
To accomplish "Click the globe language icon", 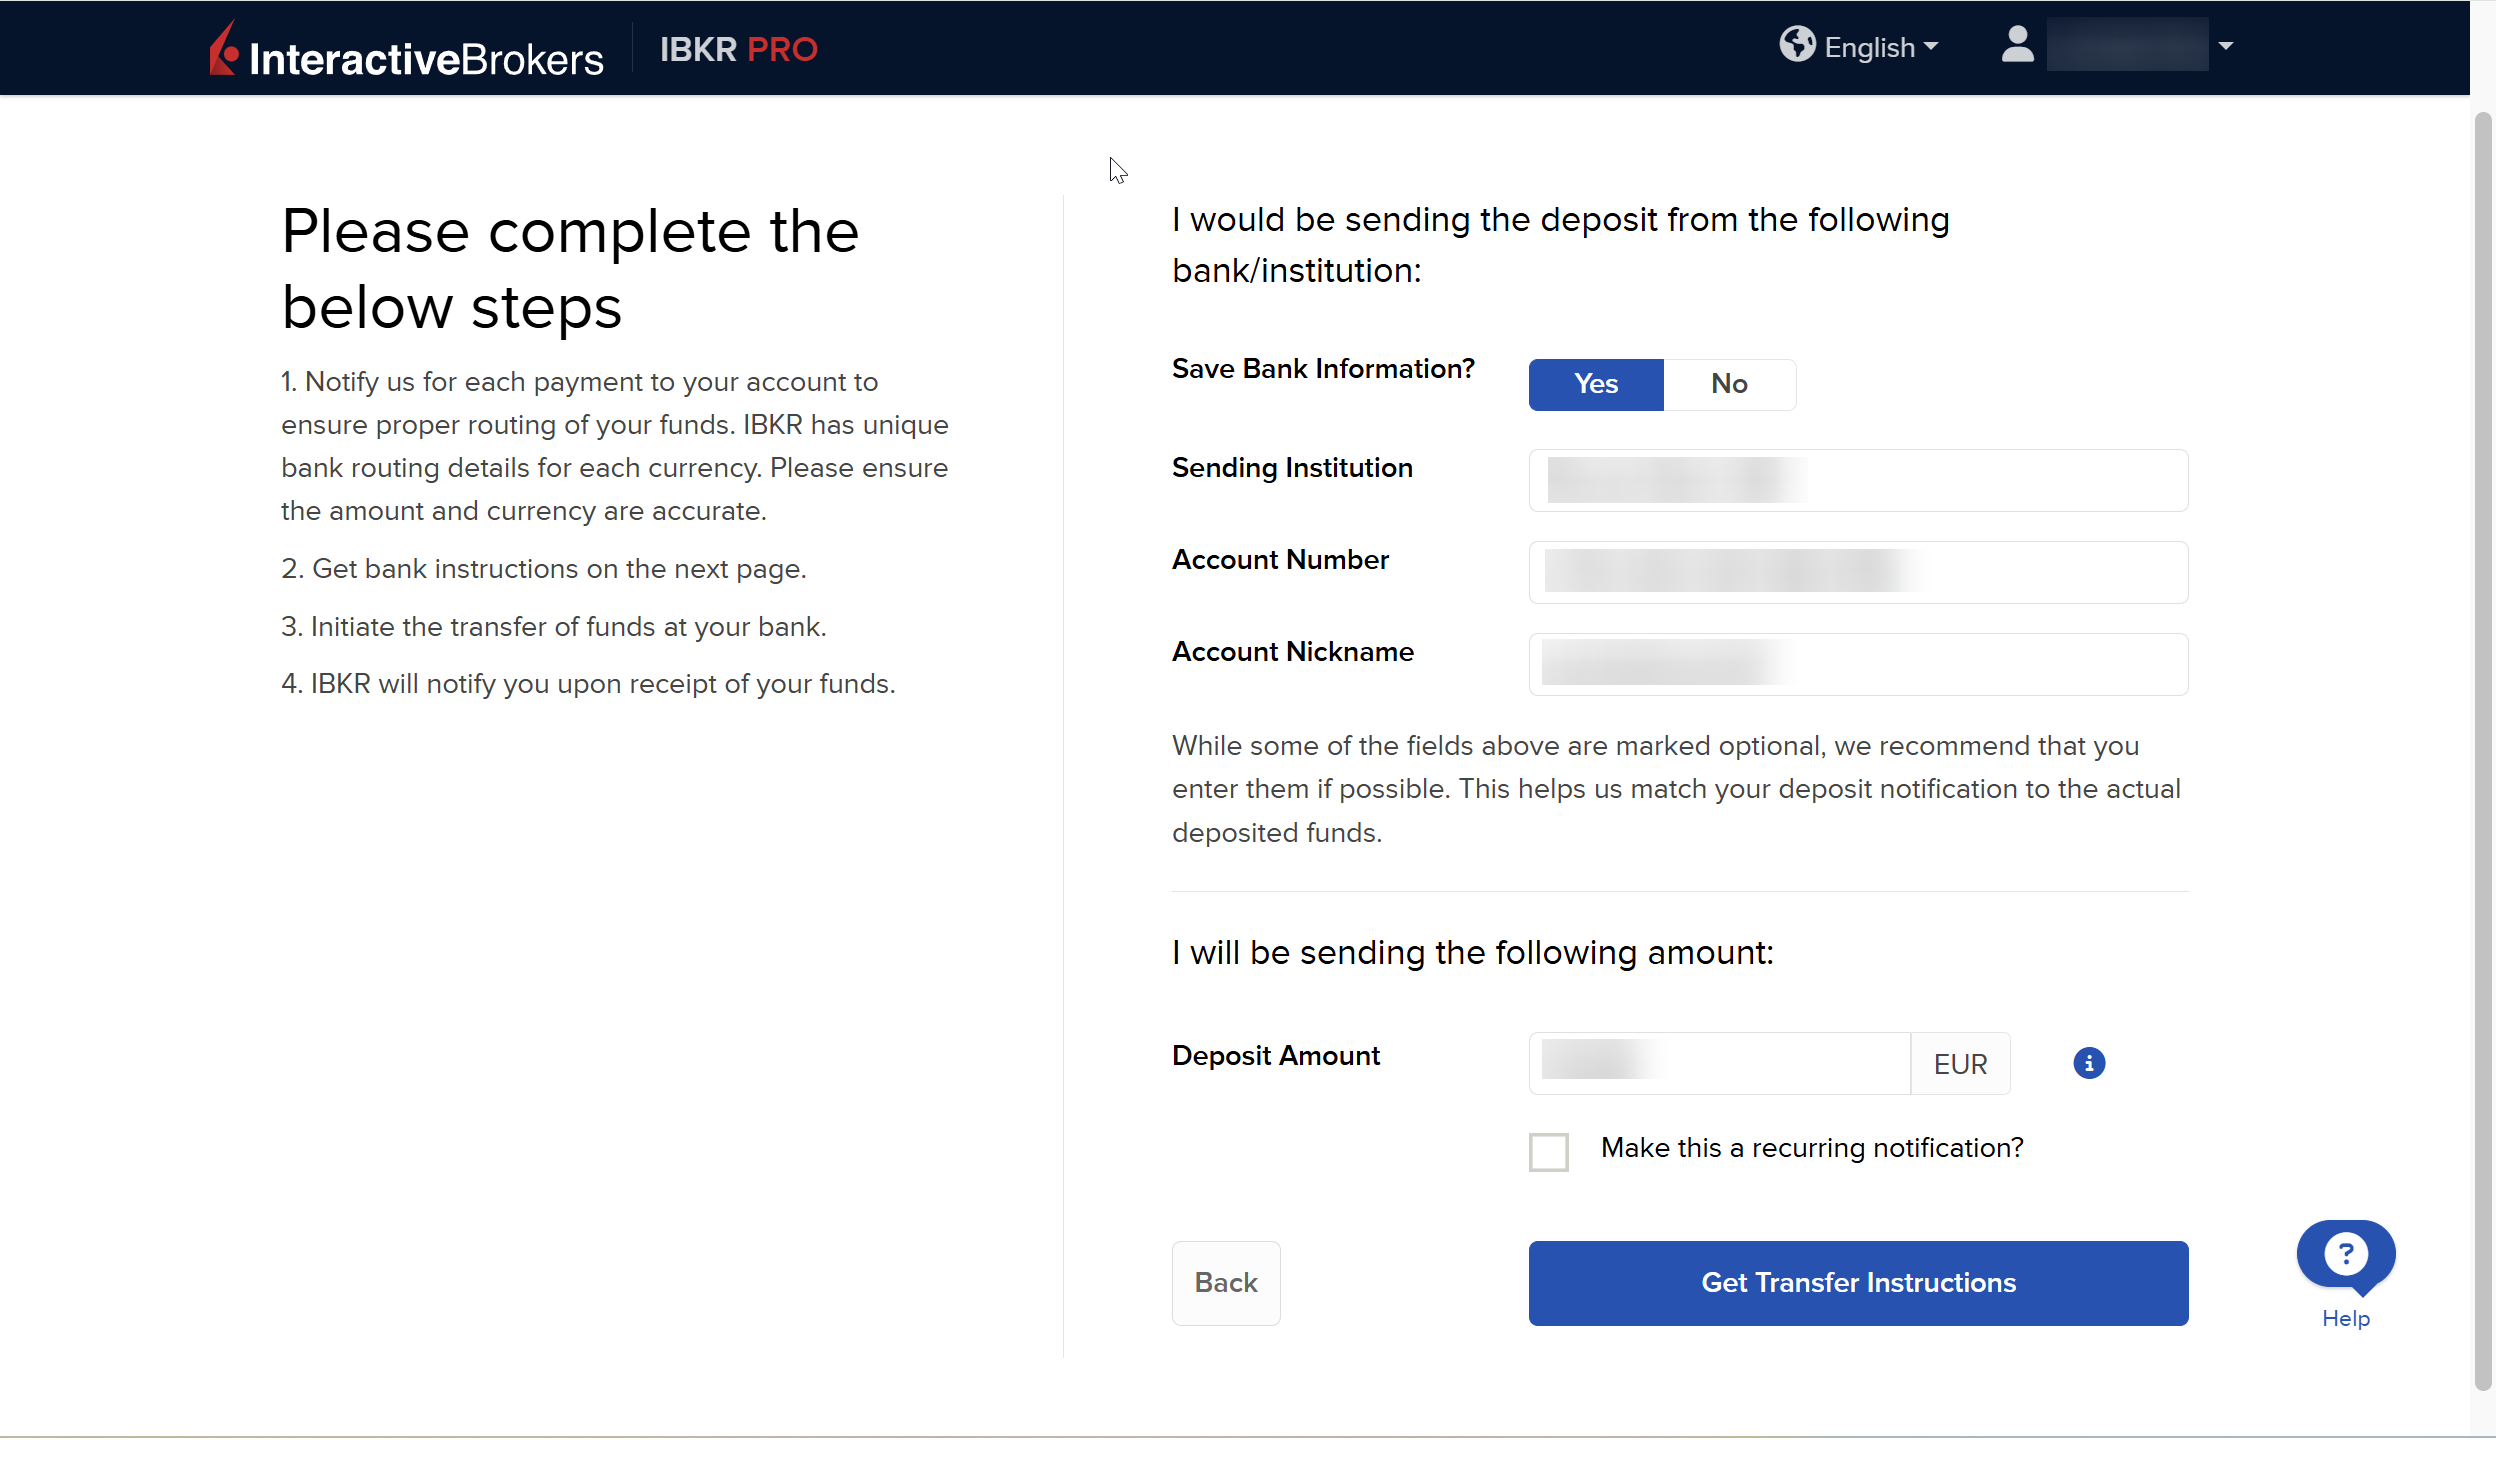I will click(1796, 45).
